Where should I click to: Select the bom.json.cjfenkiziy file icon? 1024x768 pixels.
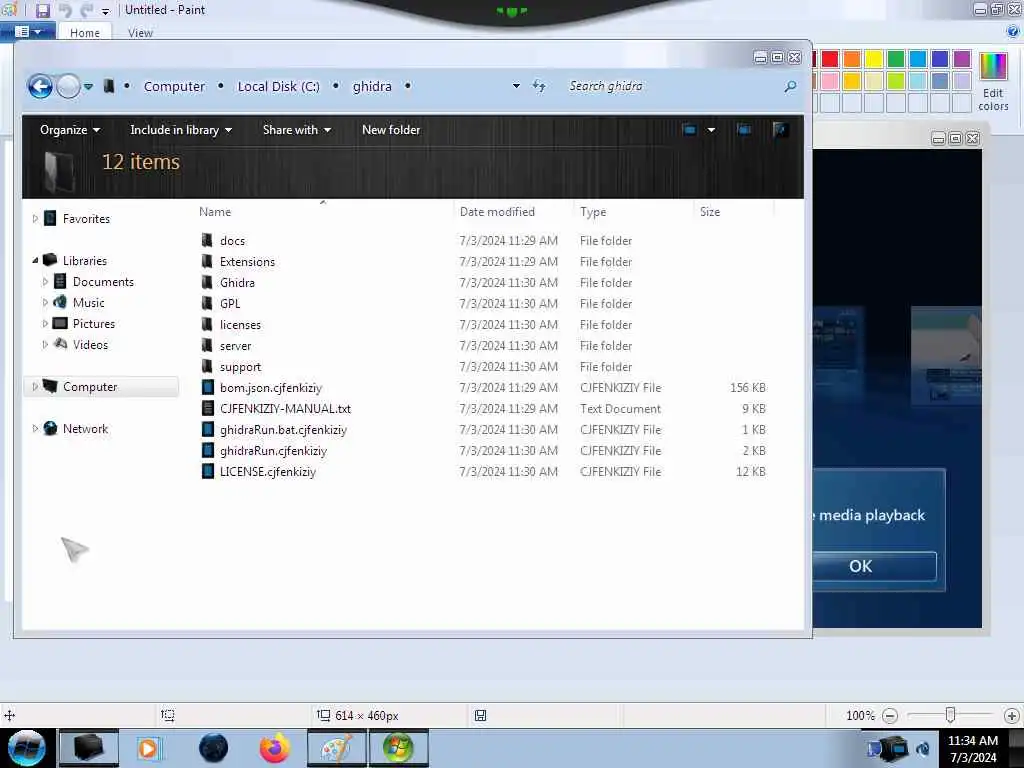tap(208, 387)
